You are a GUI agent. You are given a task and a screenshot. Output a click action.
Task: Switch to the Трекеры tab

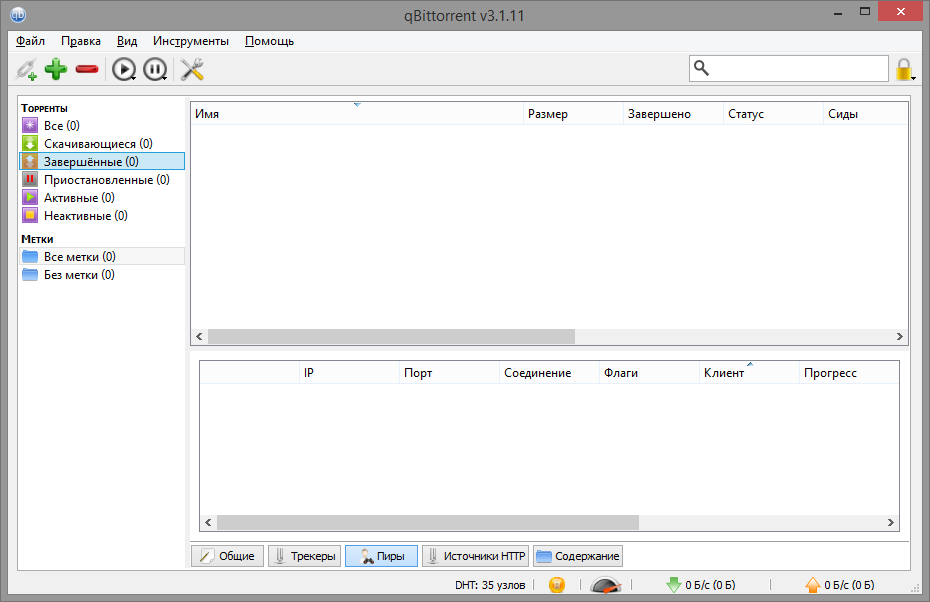coord(304,556)
